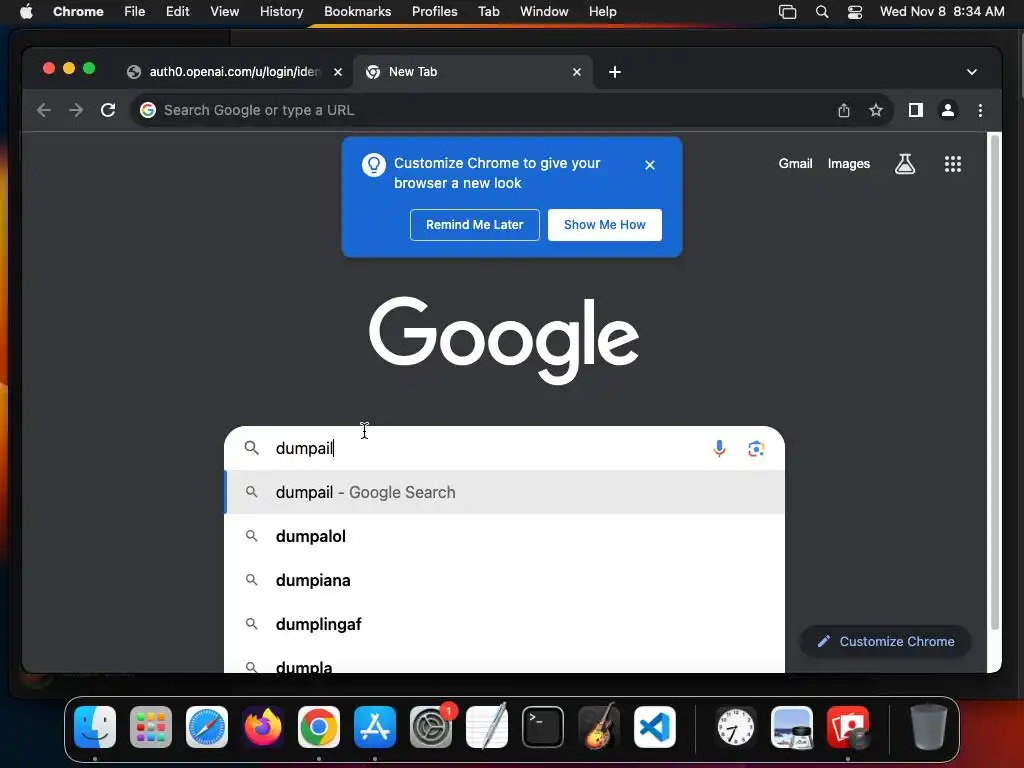Open System Settings from the Dock
Viewport: 1024px width, 768px height.
pyautogui.click(x=431, y=727)
